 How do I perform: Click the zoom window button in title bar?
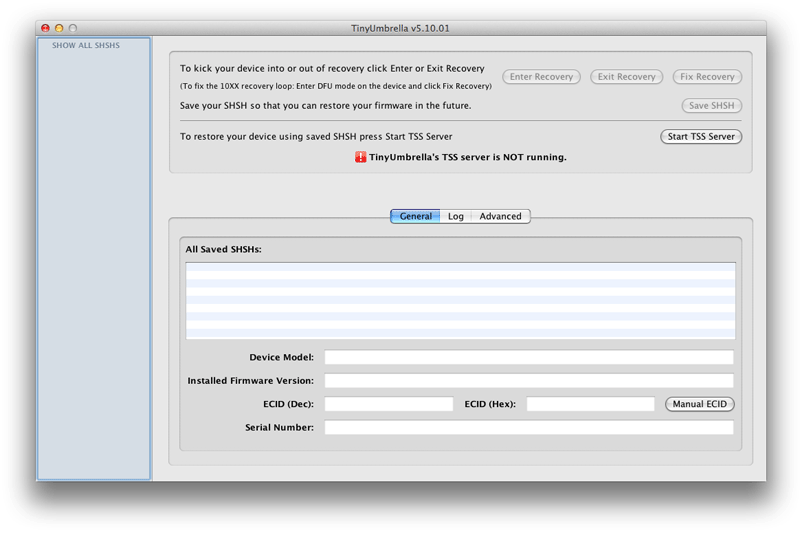pos(73,28)
